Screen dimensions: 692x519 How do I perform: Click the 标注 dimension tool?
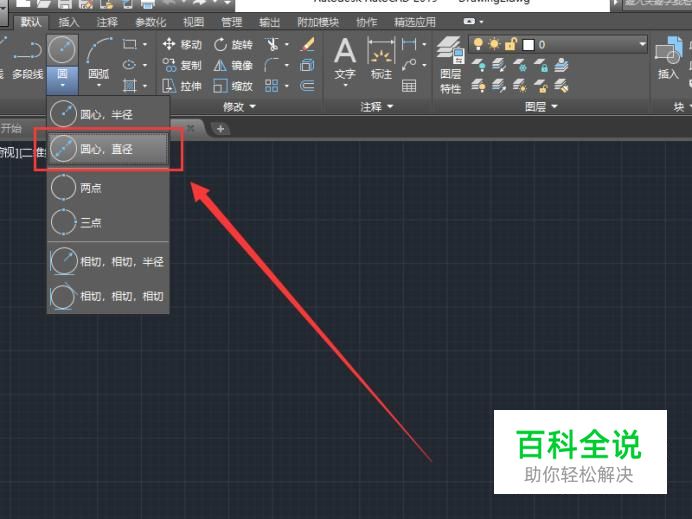coord(381,60)
